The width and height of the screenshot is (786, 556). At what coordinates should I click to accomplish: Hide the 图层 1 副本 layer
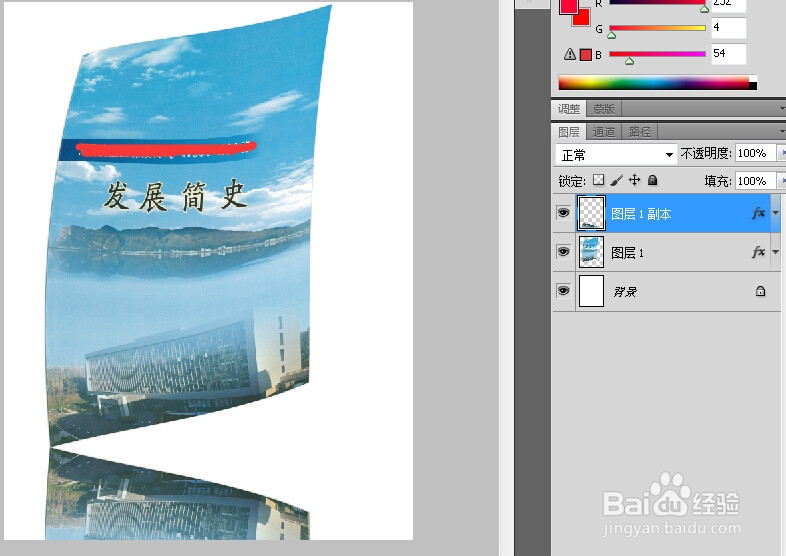coord(563,213)
